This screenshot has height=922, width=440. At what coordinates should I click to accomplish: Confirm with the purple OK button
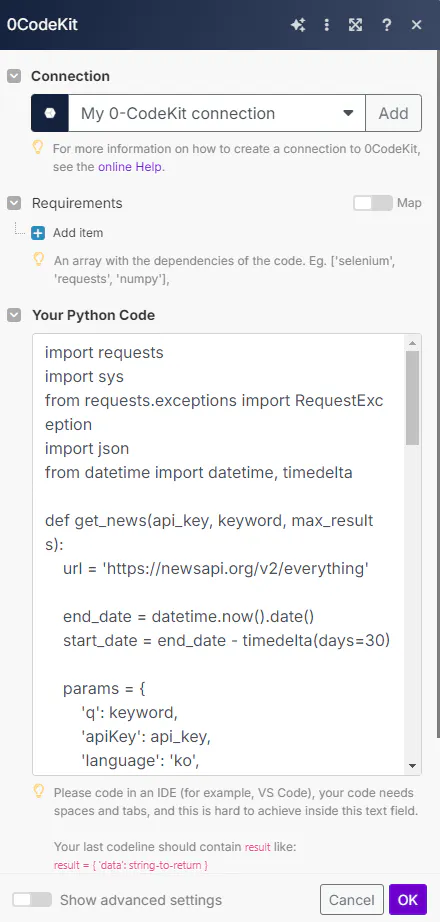tap(408, 900)
